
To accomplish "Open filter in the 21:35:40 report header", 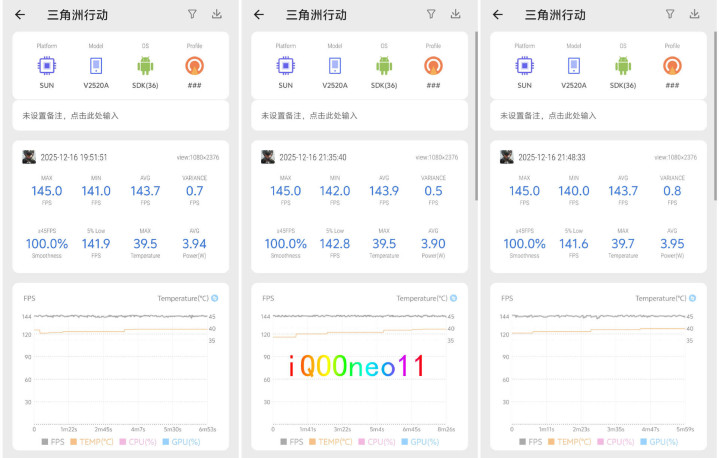I will click(431, 14).
